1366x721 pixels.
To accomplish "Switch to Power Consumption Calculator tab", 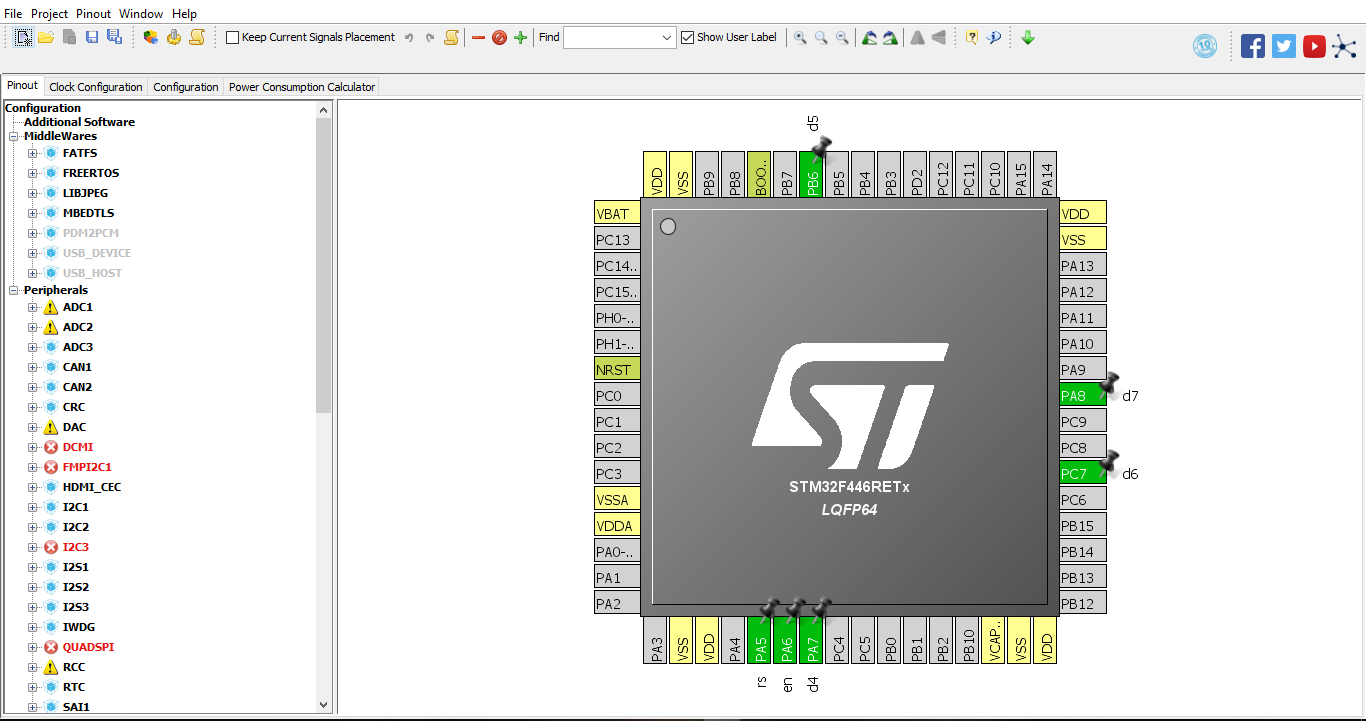I will (x=302, y=87).
